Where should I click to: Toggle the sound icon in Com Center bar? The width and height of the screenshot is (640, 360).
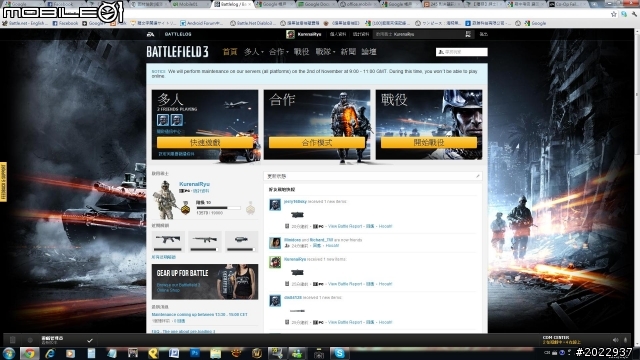click(616, 340)
